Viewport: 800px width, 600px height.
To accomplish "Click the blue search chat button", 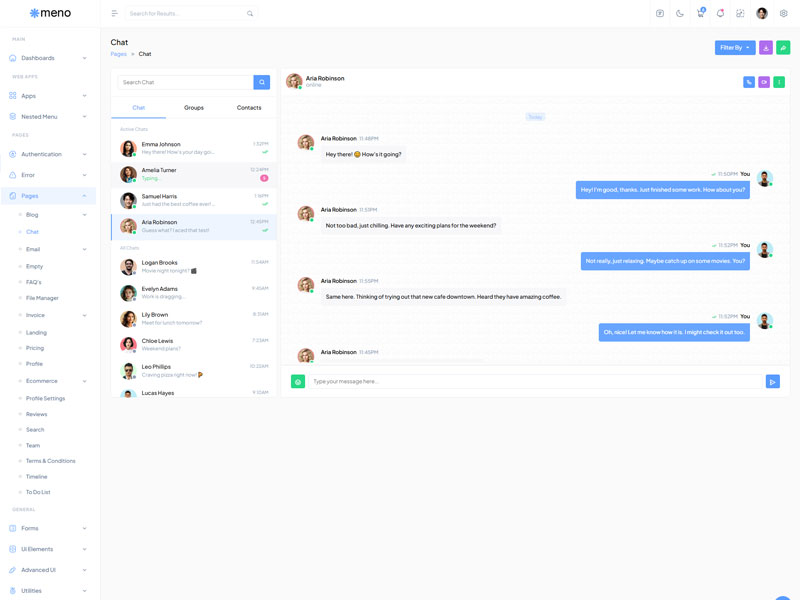I will coord(262,82).
